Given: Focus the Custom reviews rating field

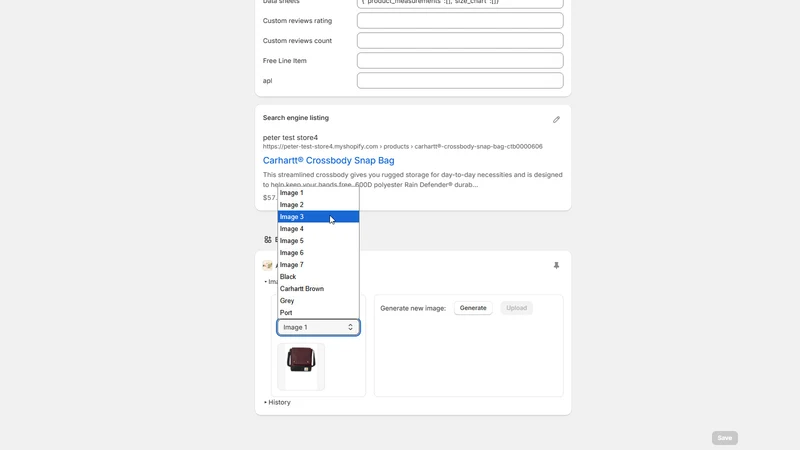Looking at the screenshot, I should pyautogui.click(x=460, y=20).
